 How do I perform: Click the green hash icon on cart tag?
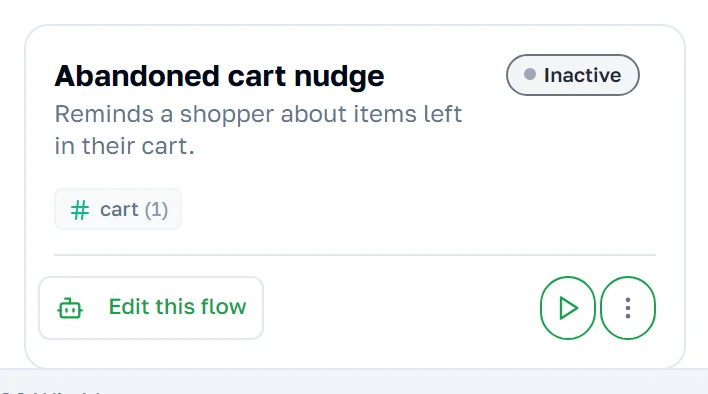[80, 210]
